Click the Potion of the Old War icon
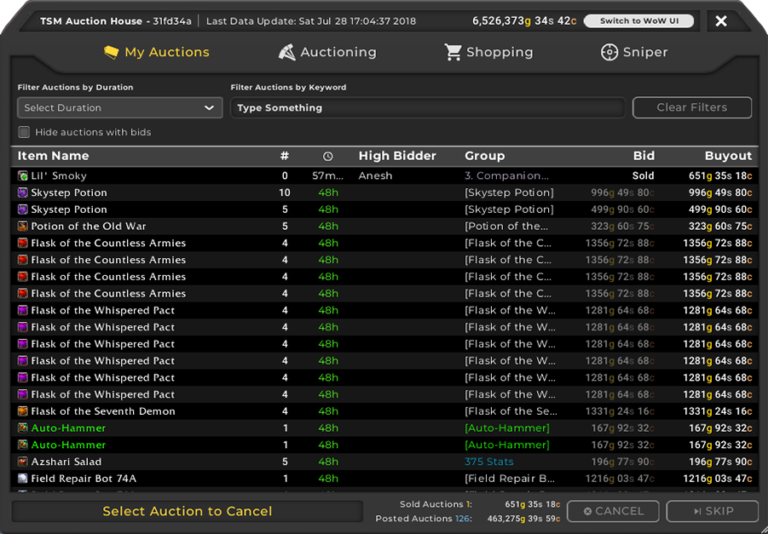This screenshot has height=534, width=768. (23, 226)
